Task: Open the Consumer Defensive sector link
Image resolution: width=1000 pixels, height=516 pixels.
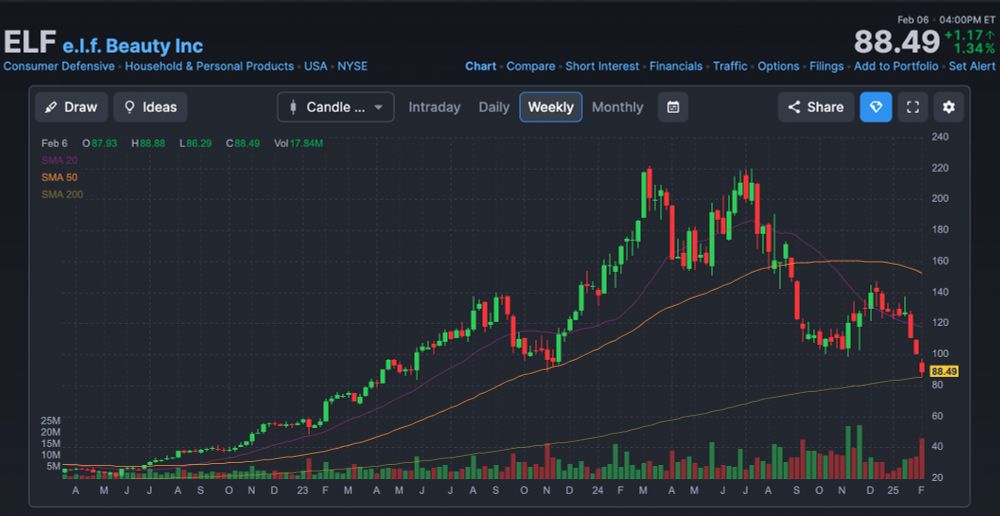Action: [59, 66]
